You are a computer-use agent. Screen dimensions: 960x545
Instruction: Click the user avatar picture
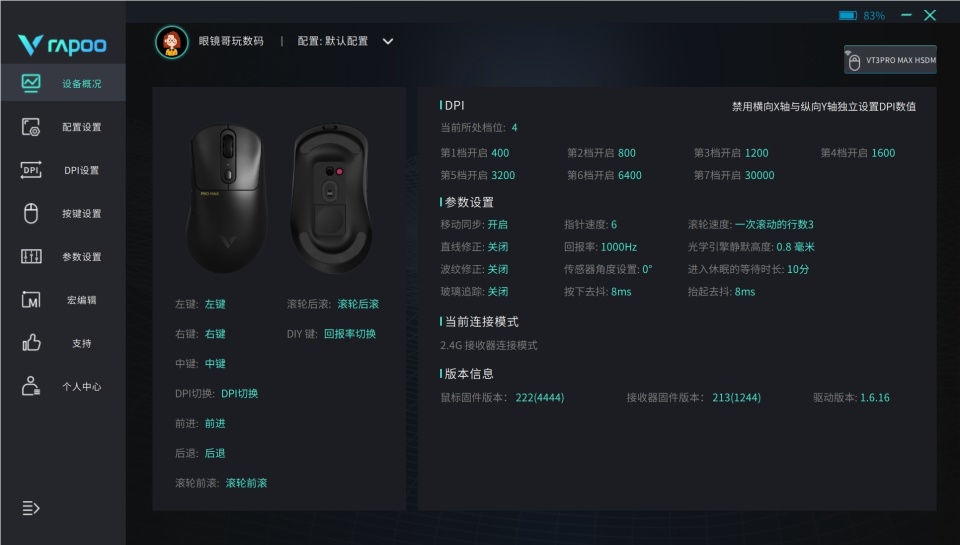point(171,42)
